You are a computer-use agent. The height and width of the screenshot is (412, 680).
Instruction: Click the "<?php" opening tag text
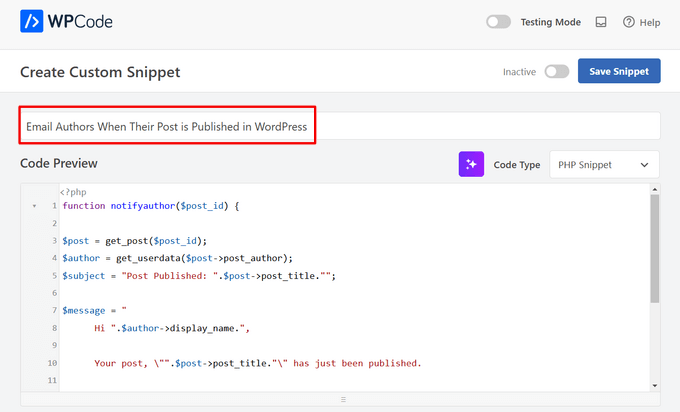coord(73,192)
